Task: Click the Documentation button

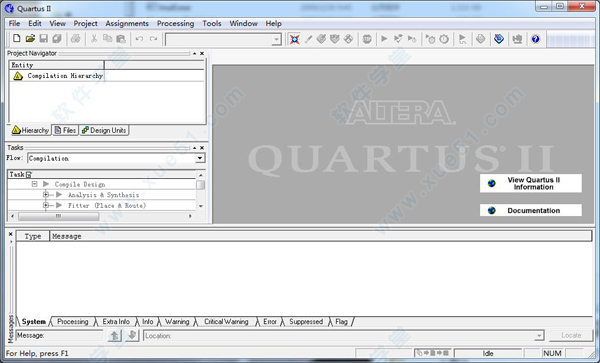Action: pos(531,210)
